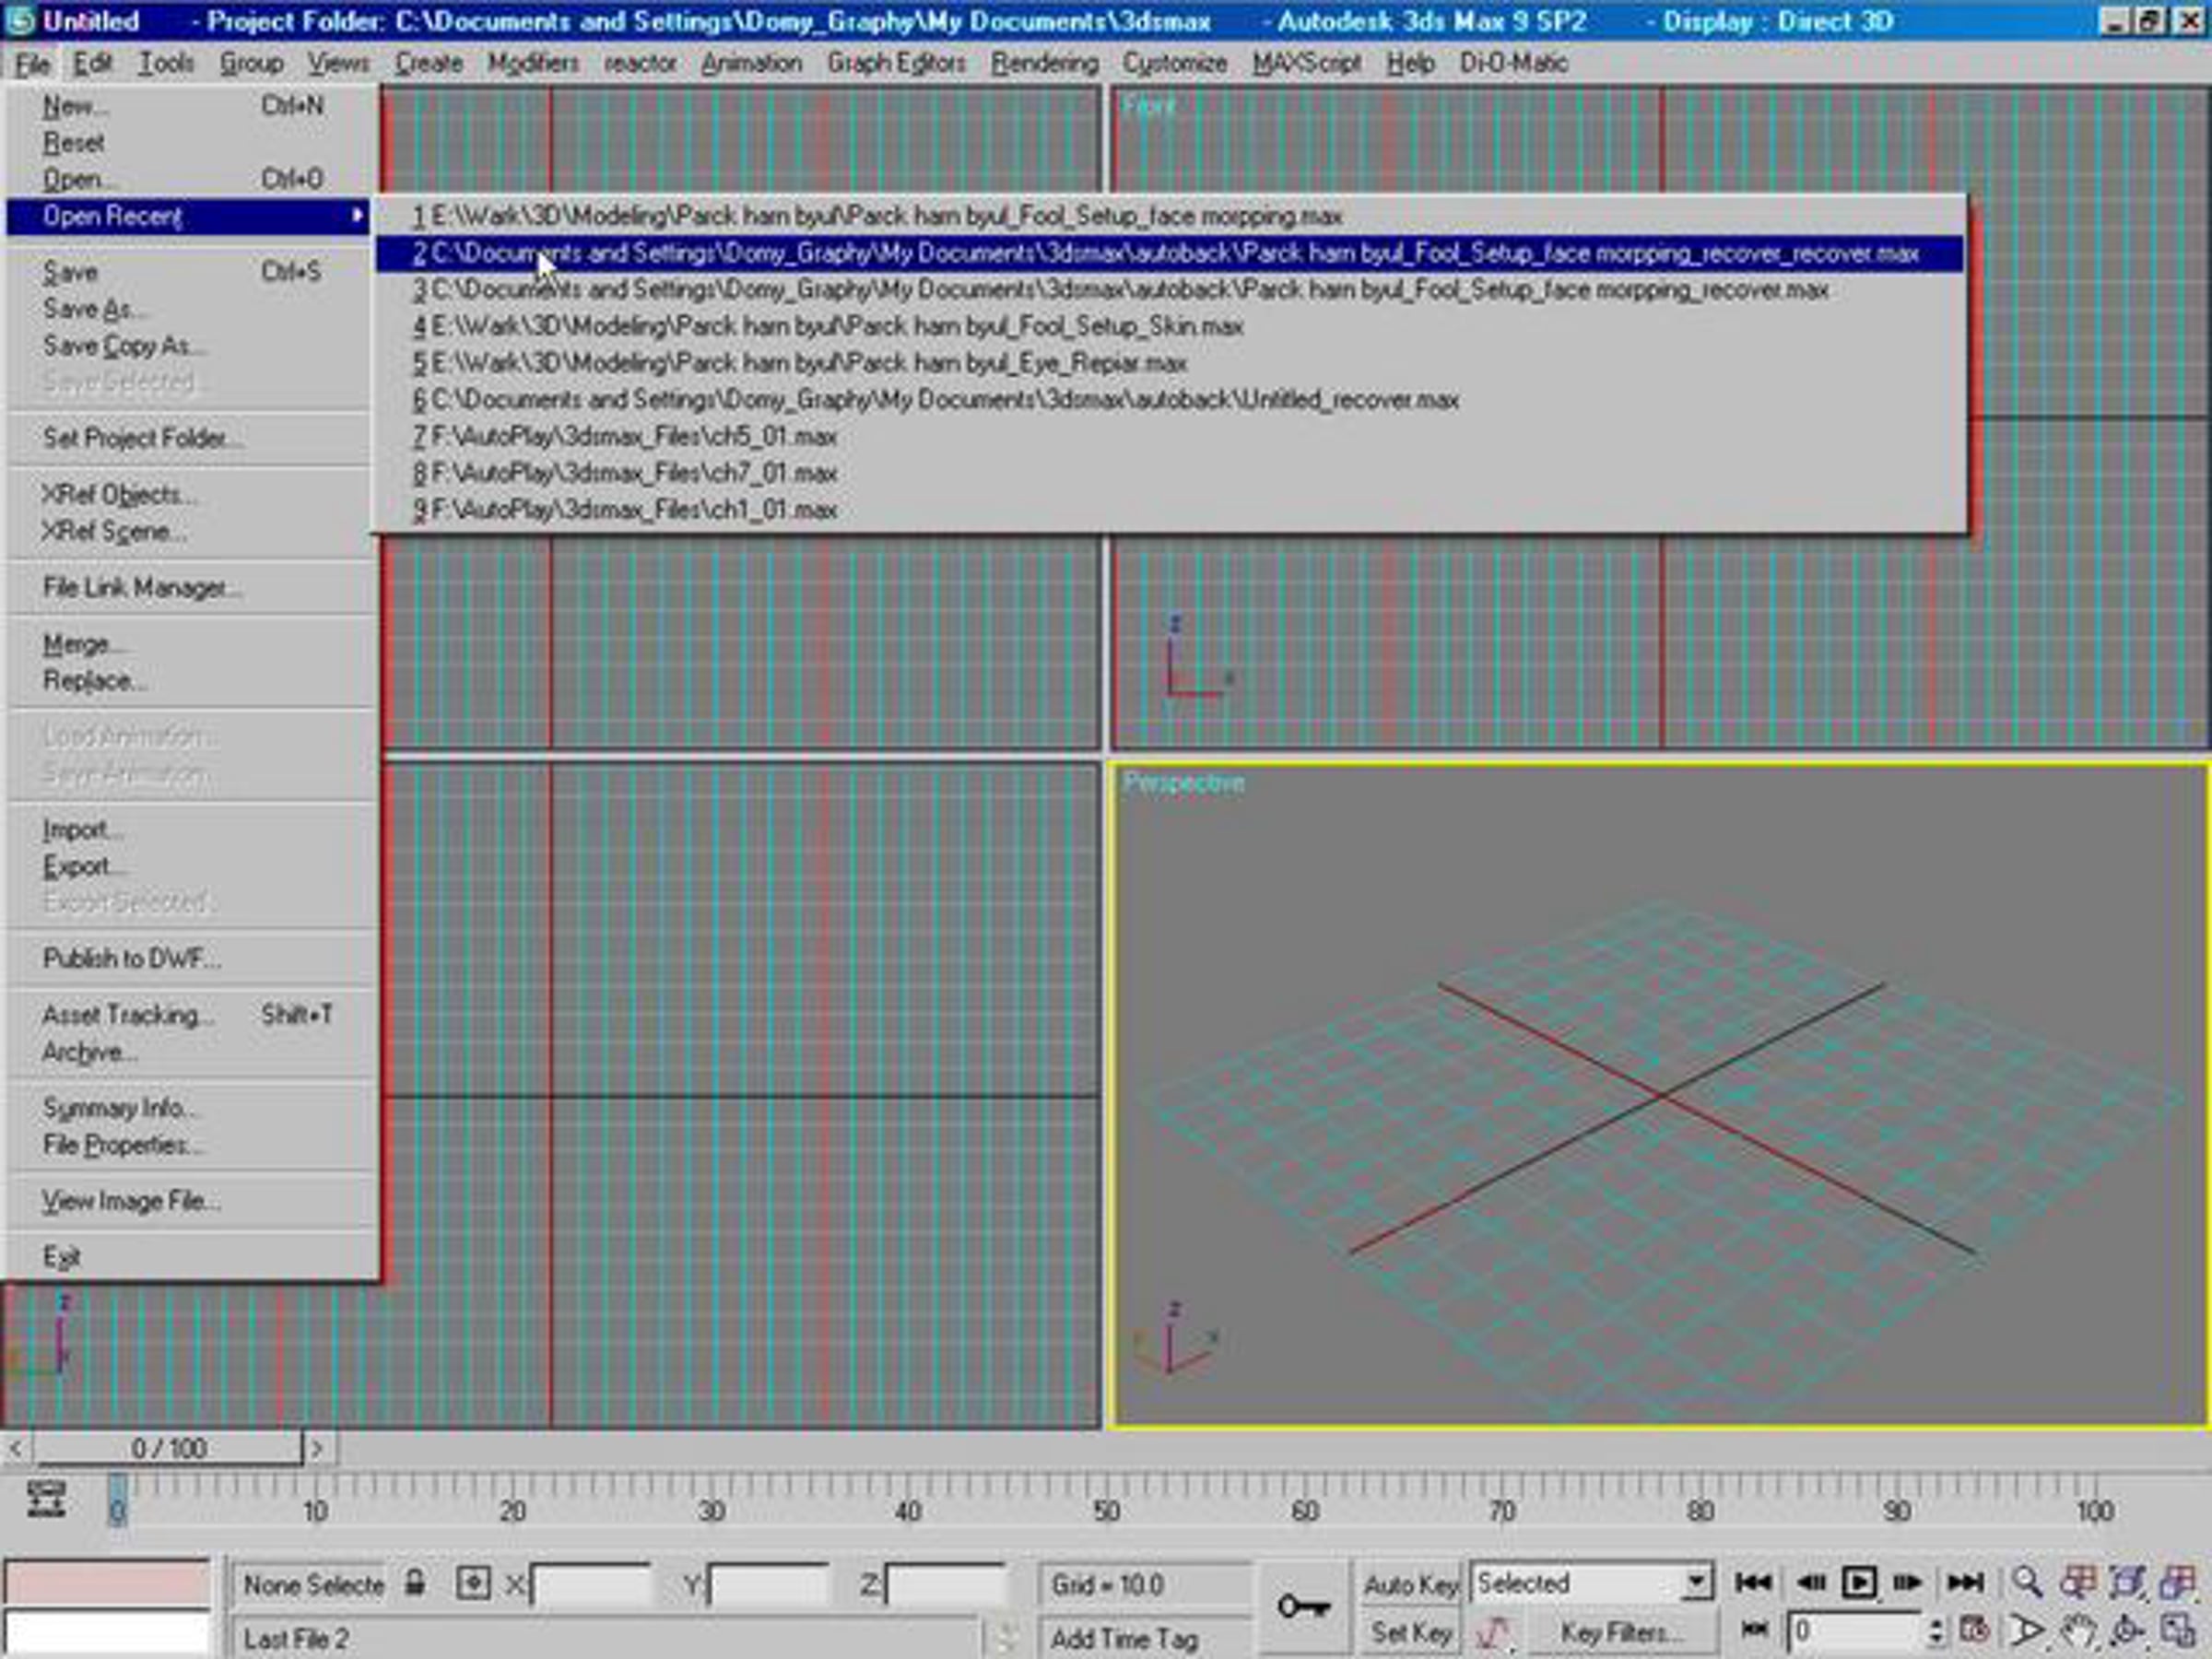Select the Pan View hand tool
Image resolution: width=2212 pixels, height=1659 pixels.
(2078, 1631)
